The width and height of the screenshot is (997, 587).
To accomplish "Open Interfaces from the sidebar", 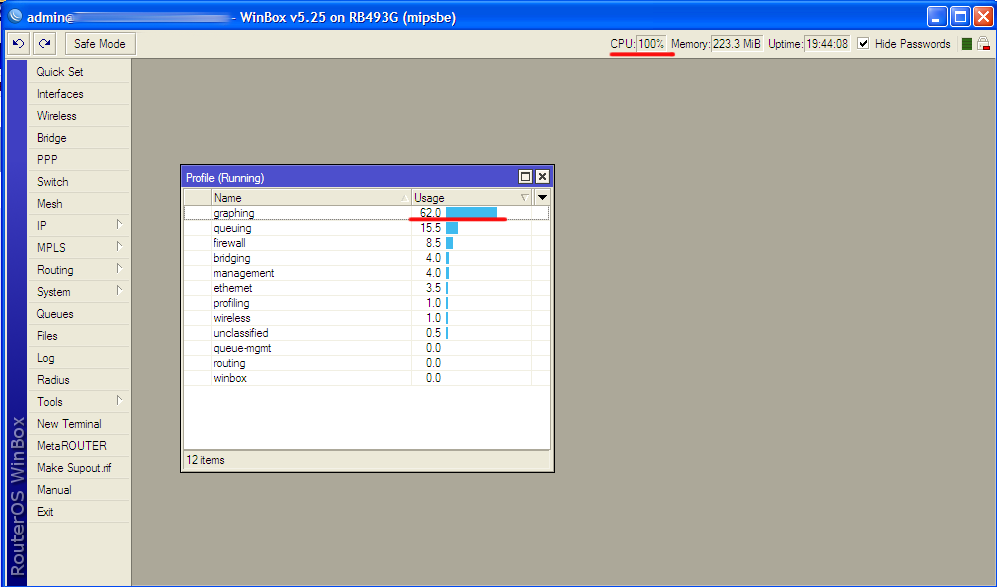I will tap(61, 93).
